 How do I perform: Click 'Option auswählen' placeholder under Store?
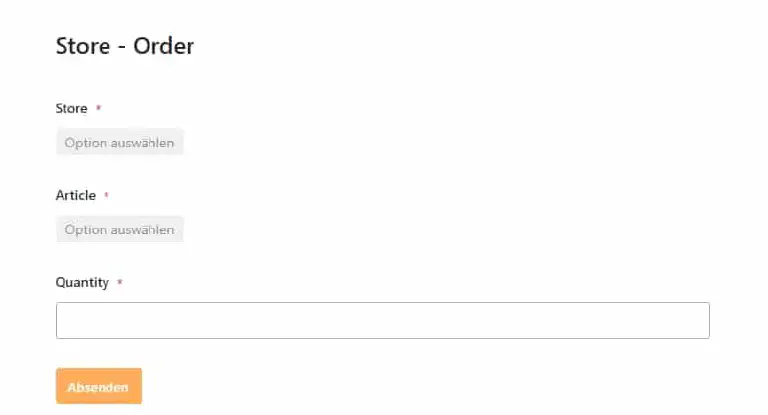(x=120, y=143)
